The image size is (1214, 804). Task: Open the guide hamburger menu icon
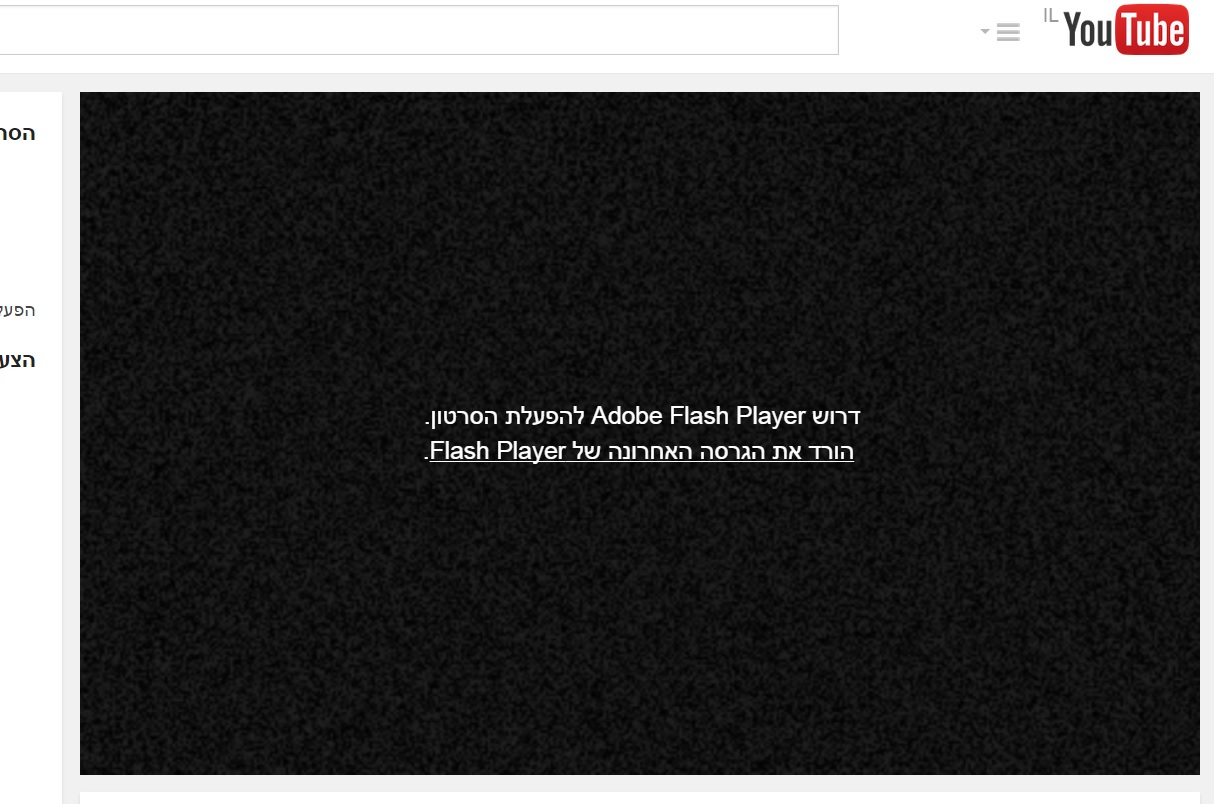(1008, 33)
